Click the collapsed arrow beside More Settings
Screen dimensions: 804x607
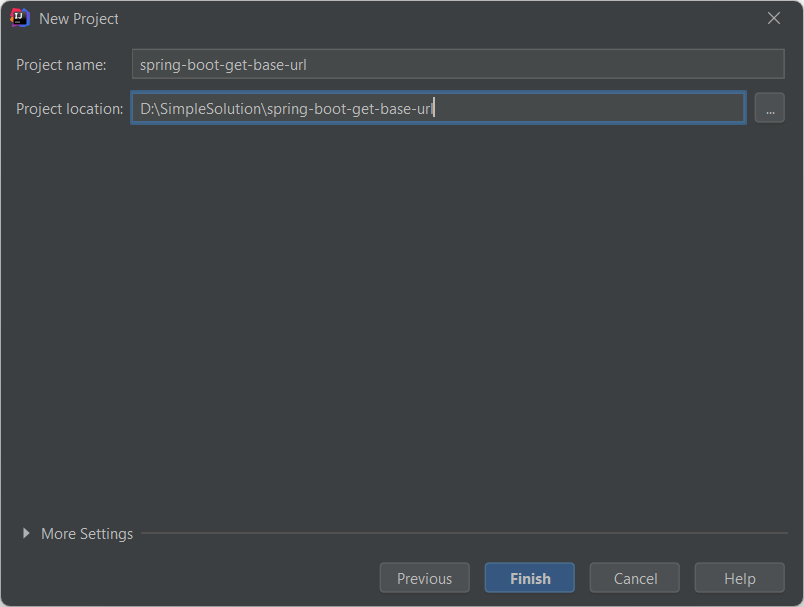tap(26, 533)
